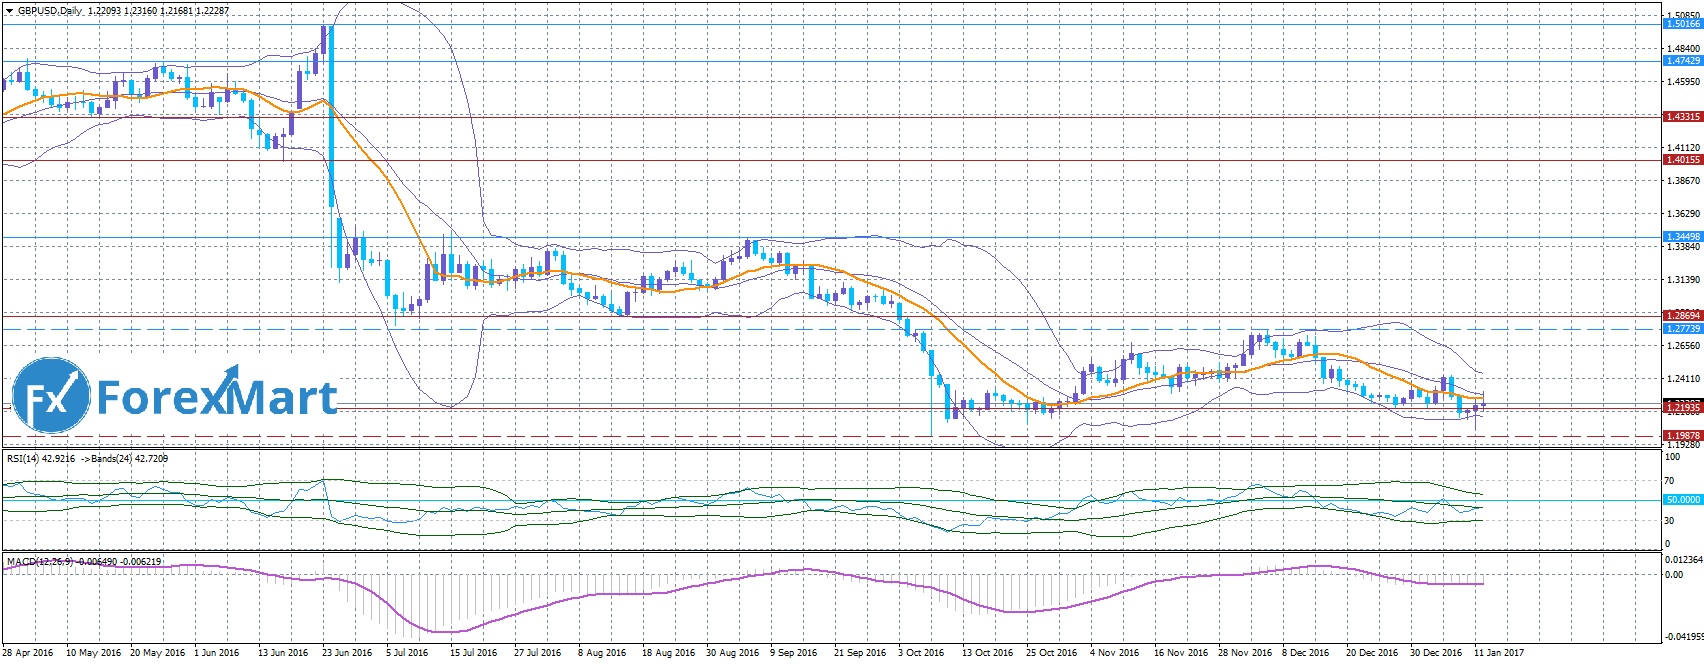Select the GBPUSD,Daily chart title label
Screen dimensions: 1704x664
tap(51, 11)
